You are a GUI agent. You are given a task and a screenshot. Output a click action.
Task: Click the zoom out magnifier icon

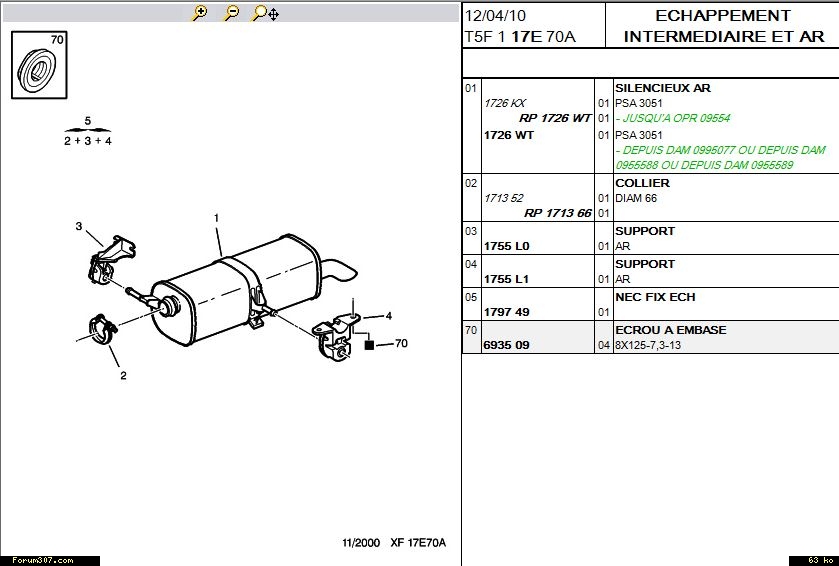(x=231, y=13)
